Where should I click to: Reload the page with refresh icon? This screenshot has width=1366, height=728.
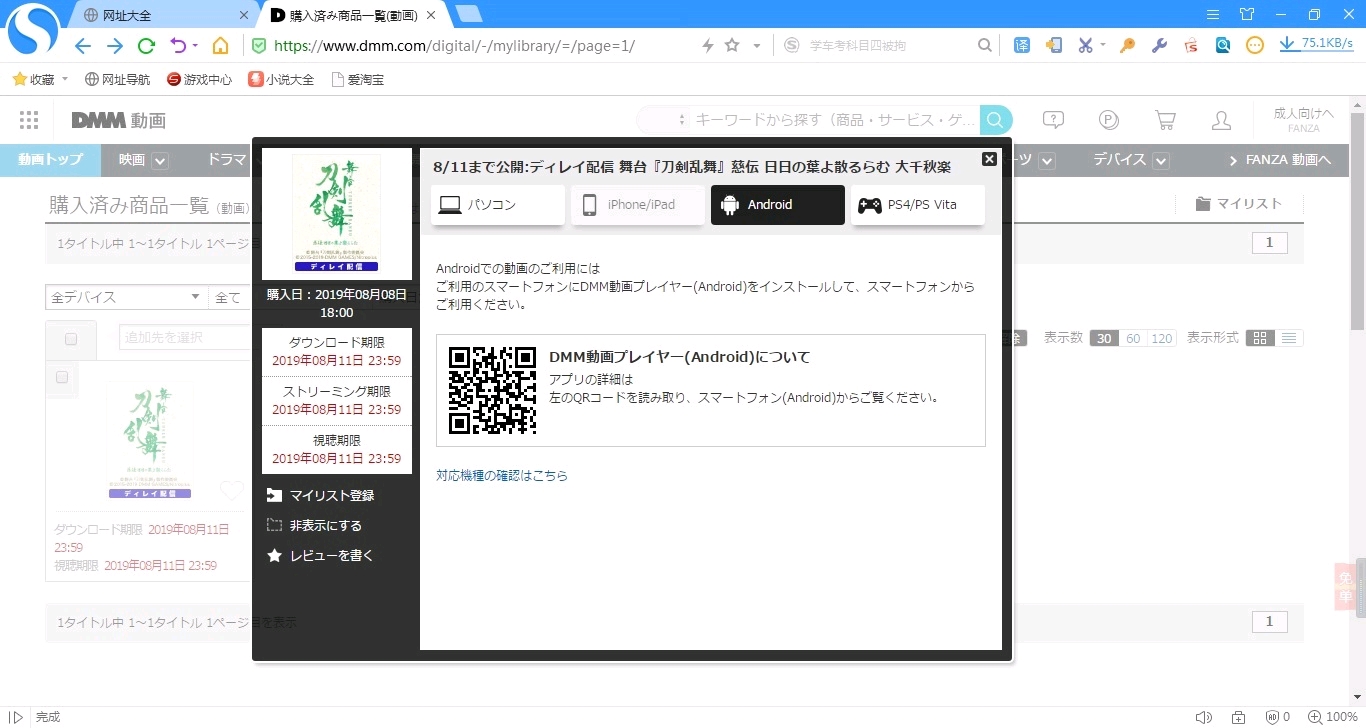click(x=146, y=46)
